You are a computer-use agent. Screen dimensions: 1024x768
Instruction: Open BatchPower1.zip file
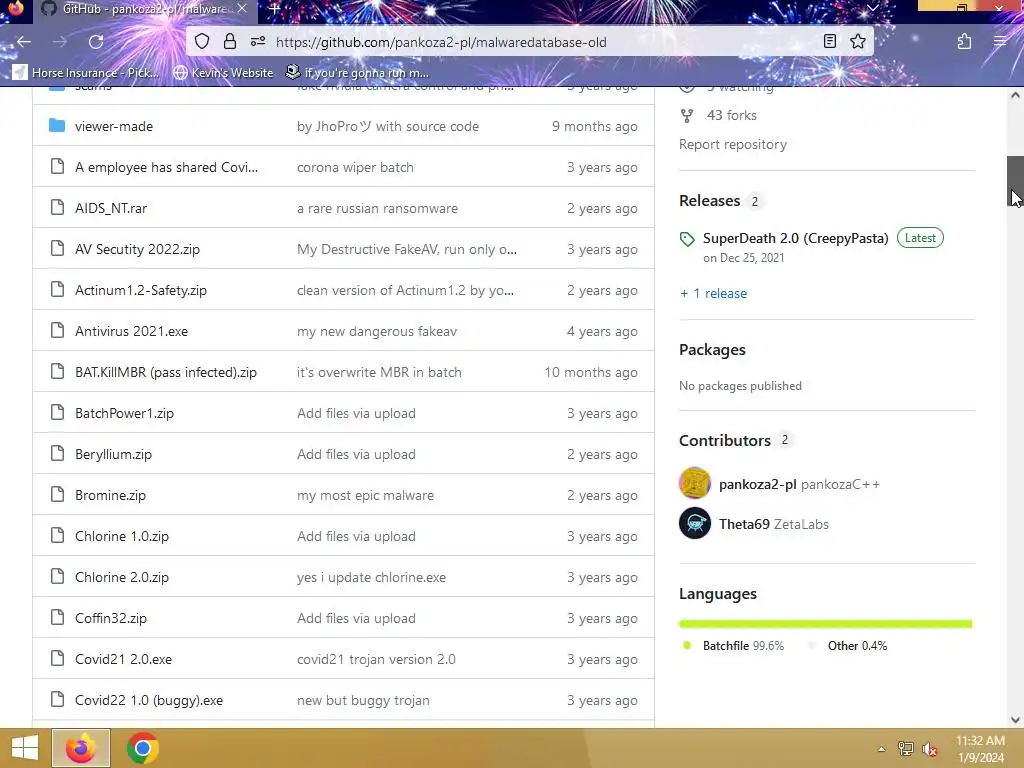click(x=124, y=413)
